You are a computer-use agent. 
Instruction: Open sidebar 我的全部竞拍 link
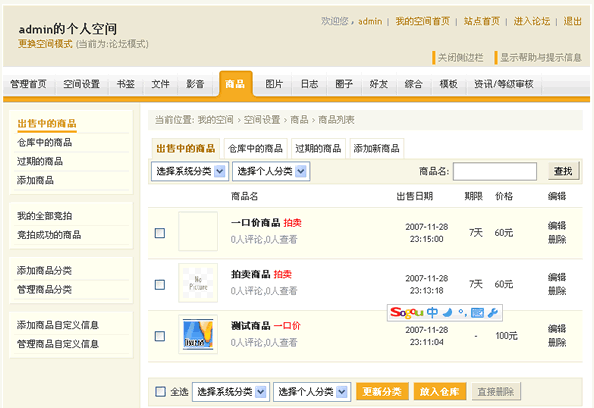(x=44, y=216)
